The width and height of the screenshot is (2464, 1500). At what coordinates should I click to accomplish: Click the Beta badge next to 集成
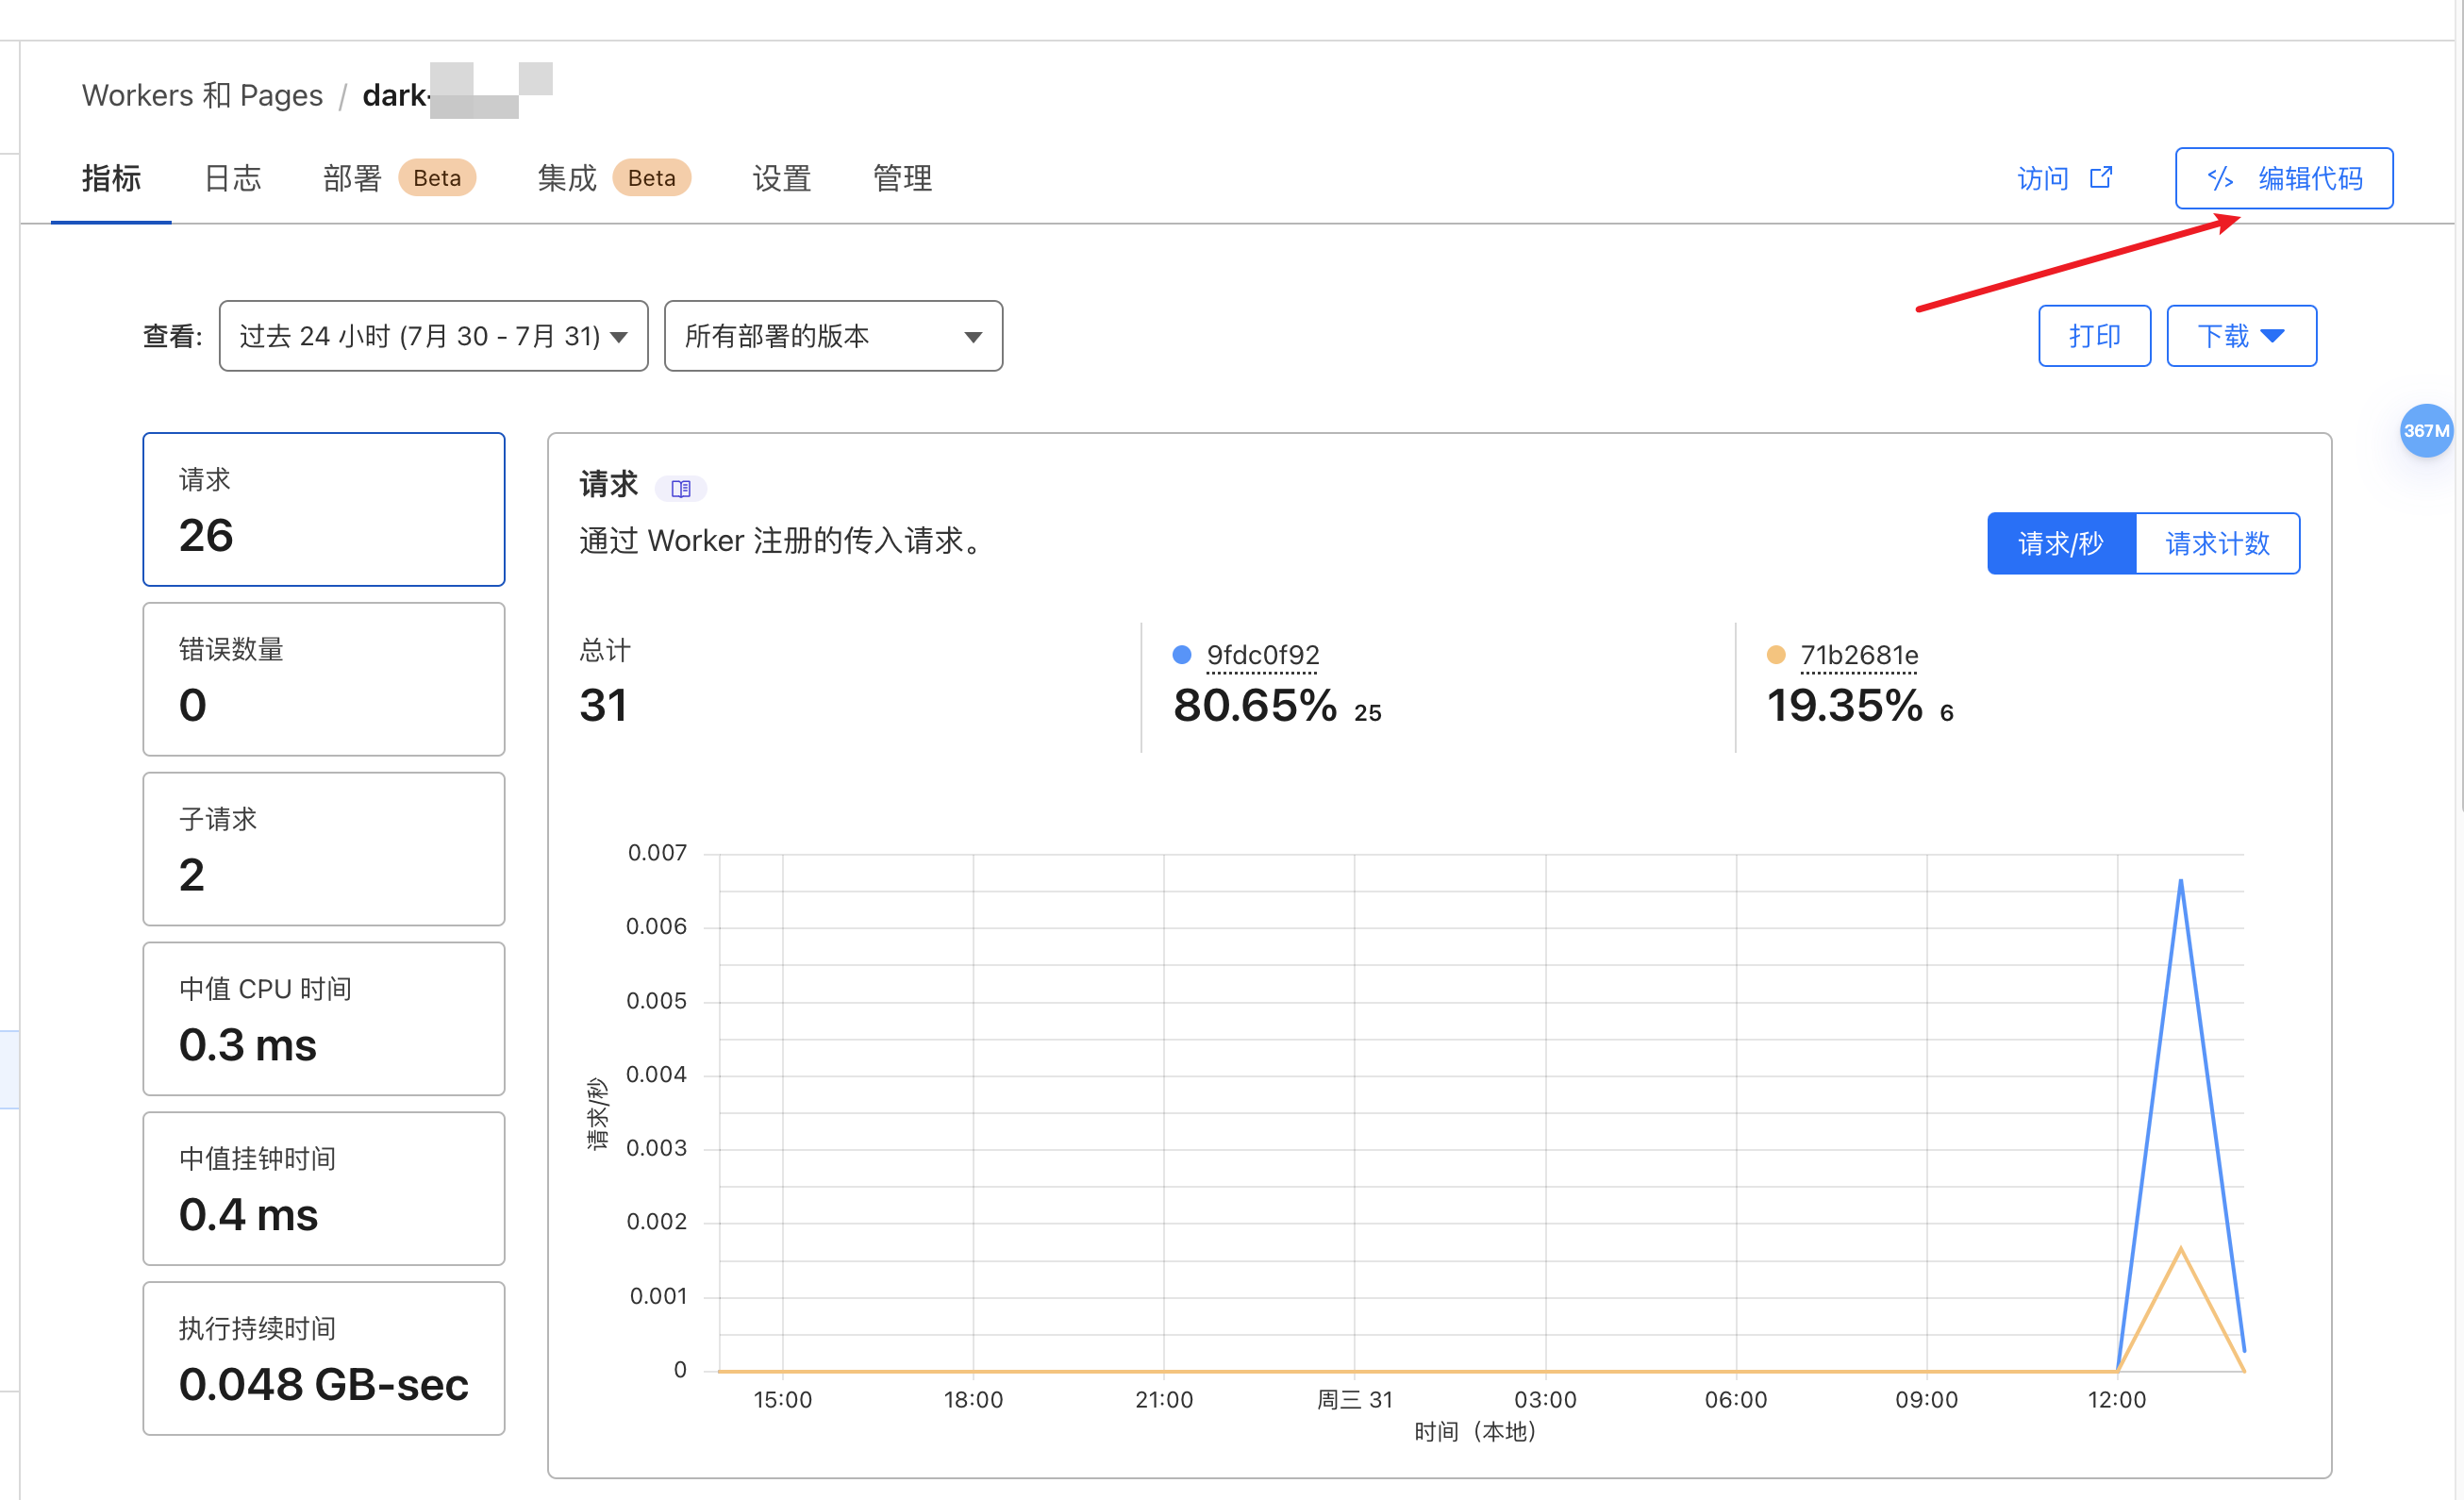click(x=651, y=178)
